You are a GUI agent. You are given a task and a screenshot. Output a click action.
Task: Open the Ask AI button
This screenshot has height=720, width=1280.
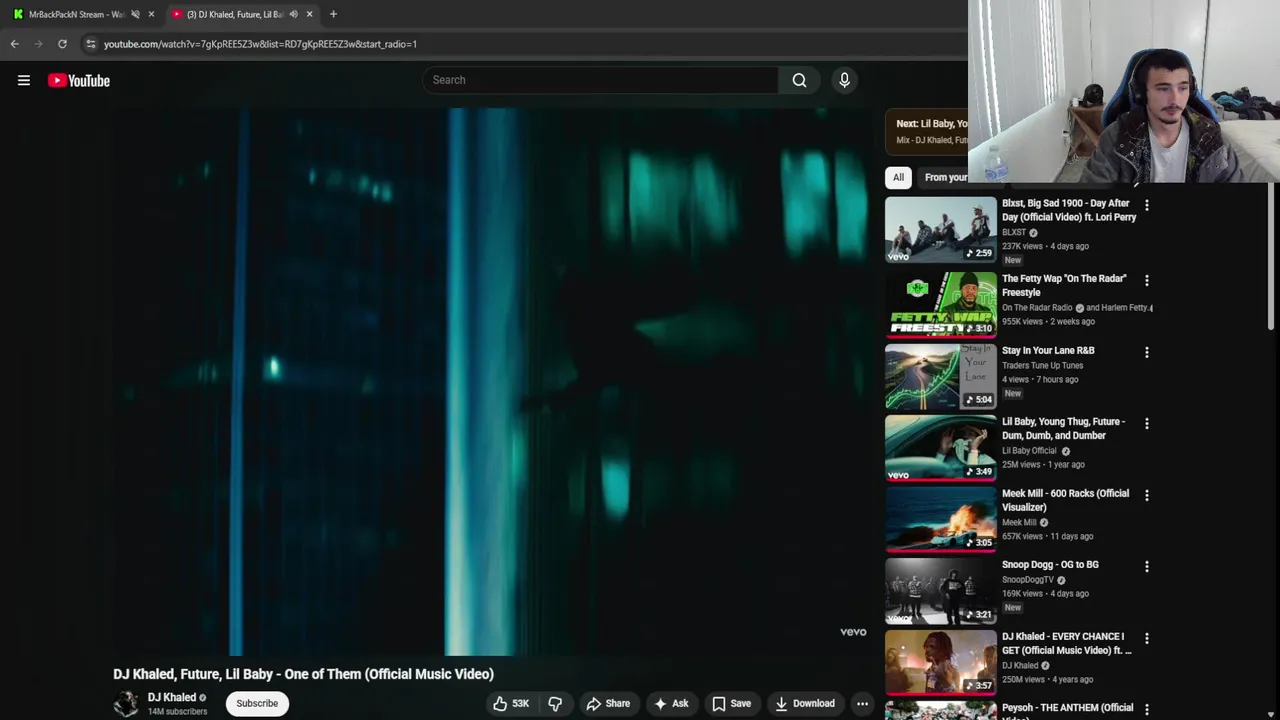click(671, 703)
